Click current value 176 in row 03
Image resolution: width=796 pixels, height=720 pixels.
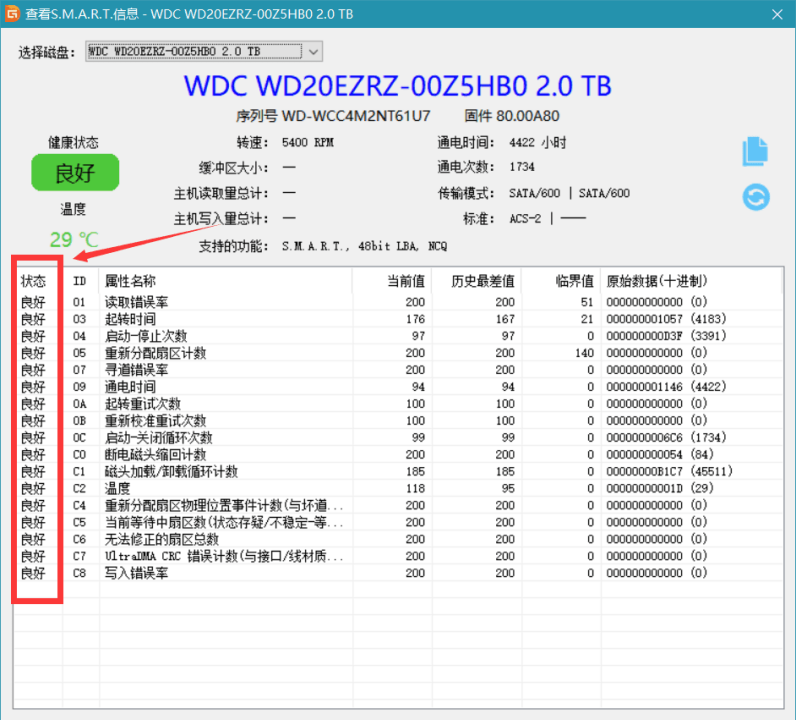tap(415, 319)
